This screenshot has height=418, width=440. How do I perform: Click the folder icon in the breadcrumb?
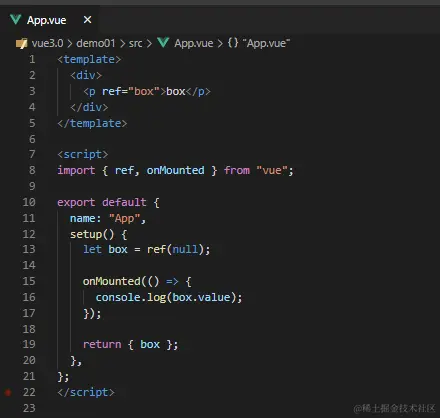[22, 43]
